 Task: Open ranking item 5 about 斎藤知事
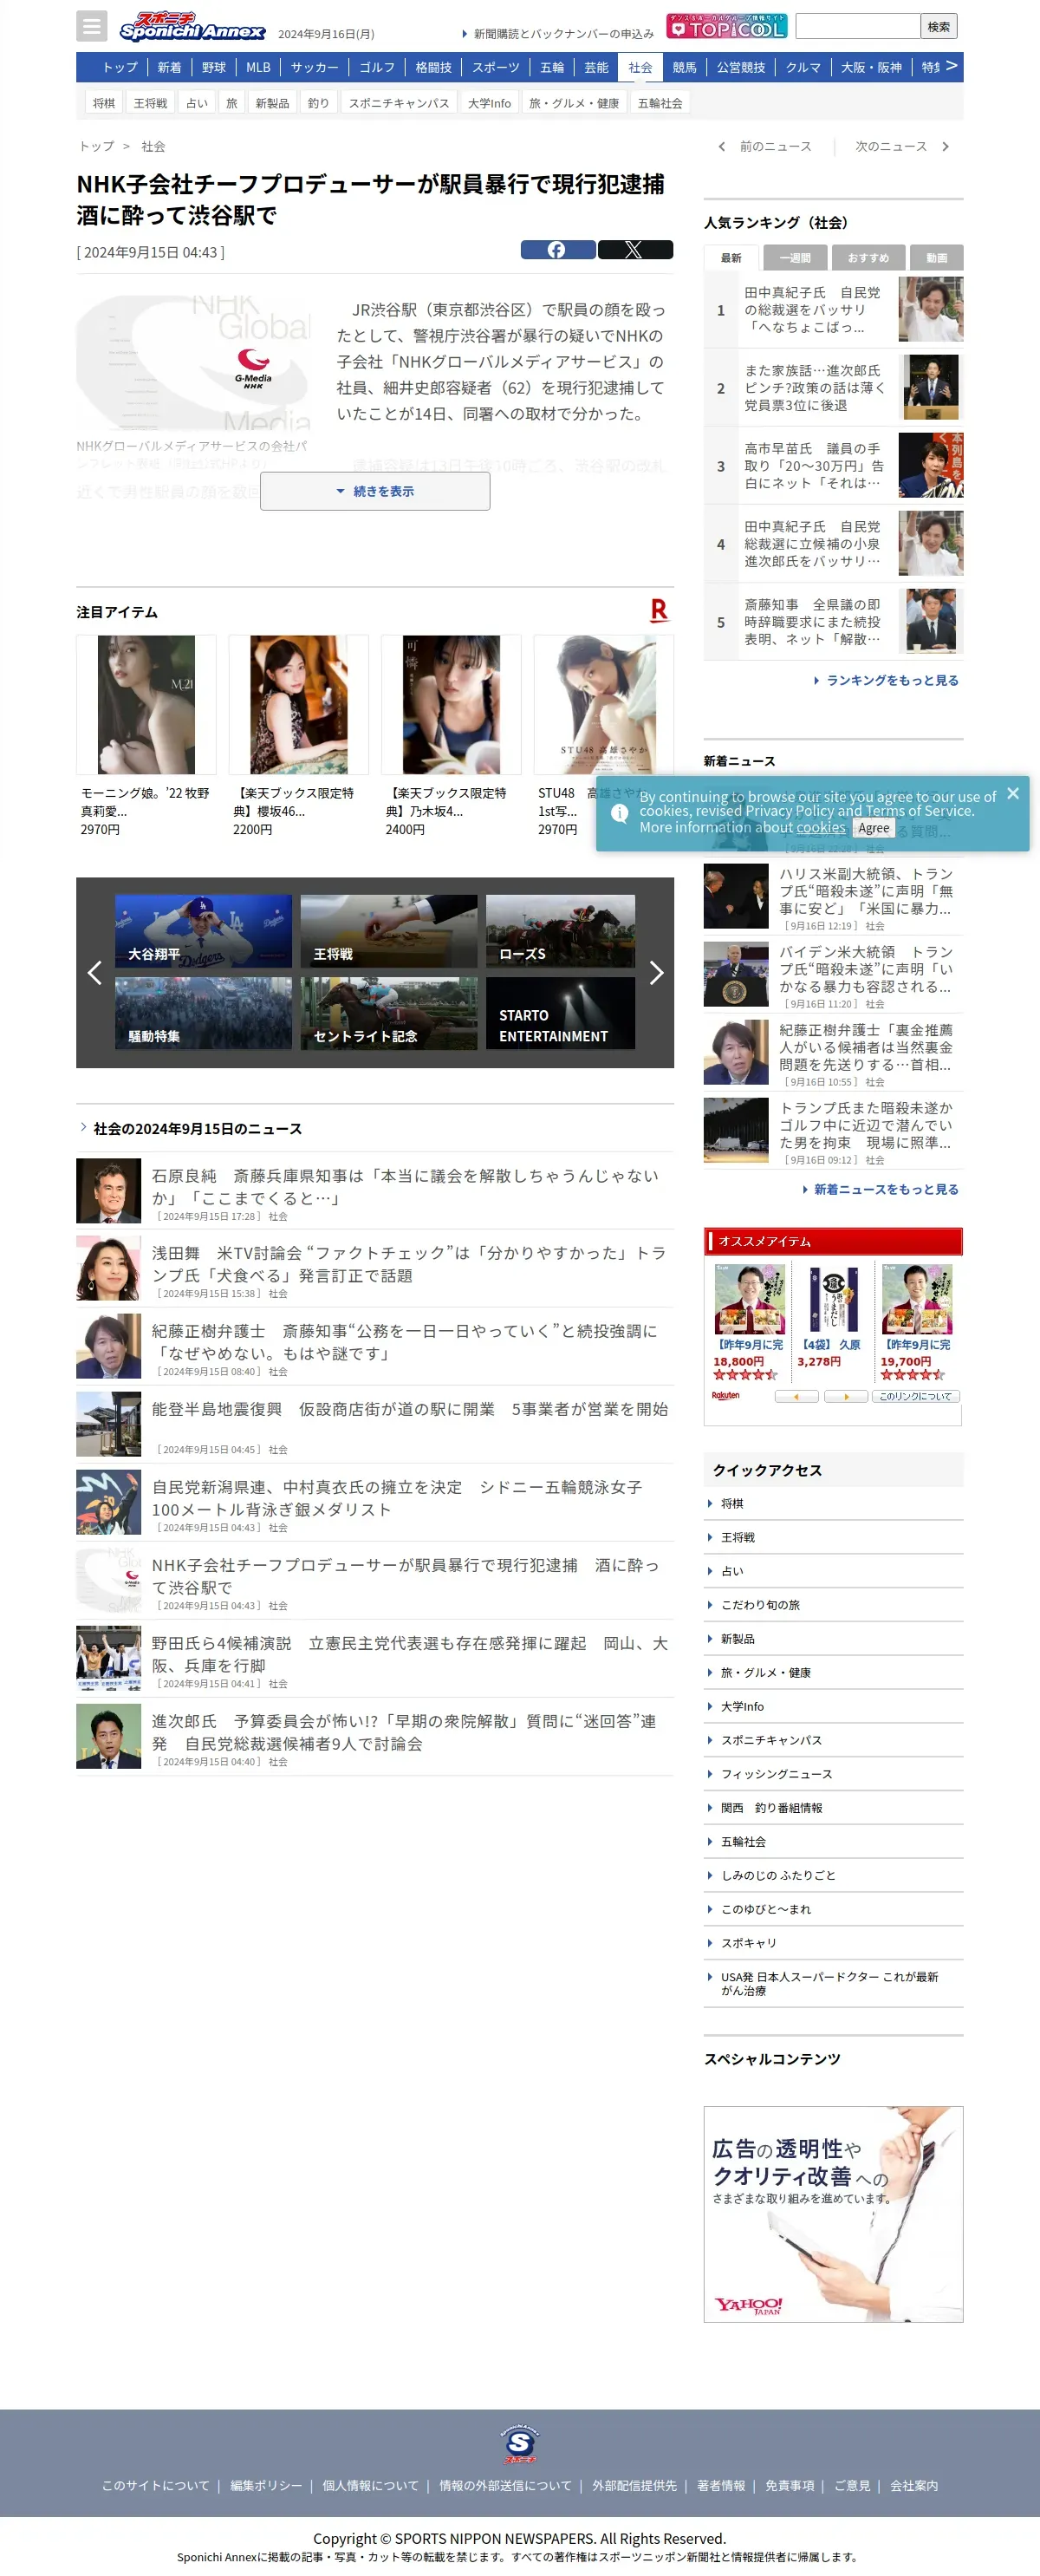[834, 622]
